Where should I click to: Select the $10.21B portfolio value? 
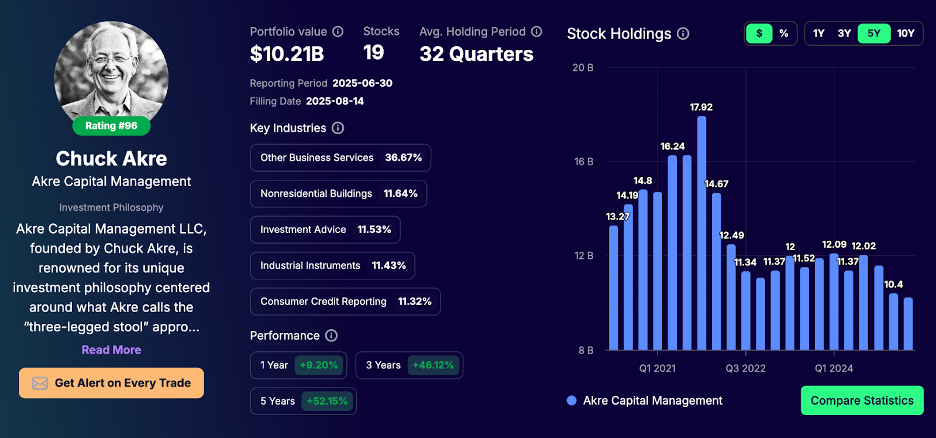tap(287, 54)
